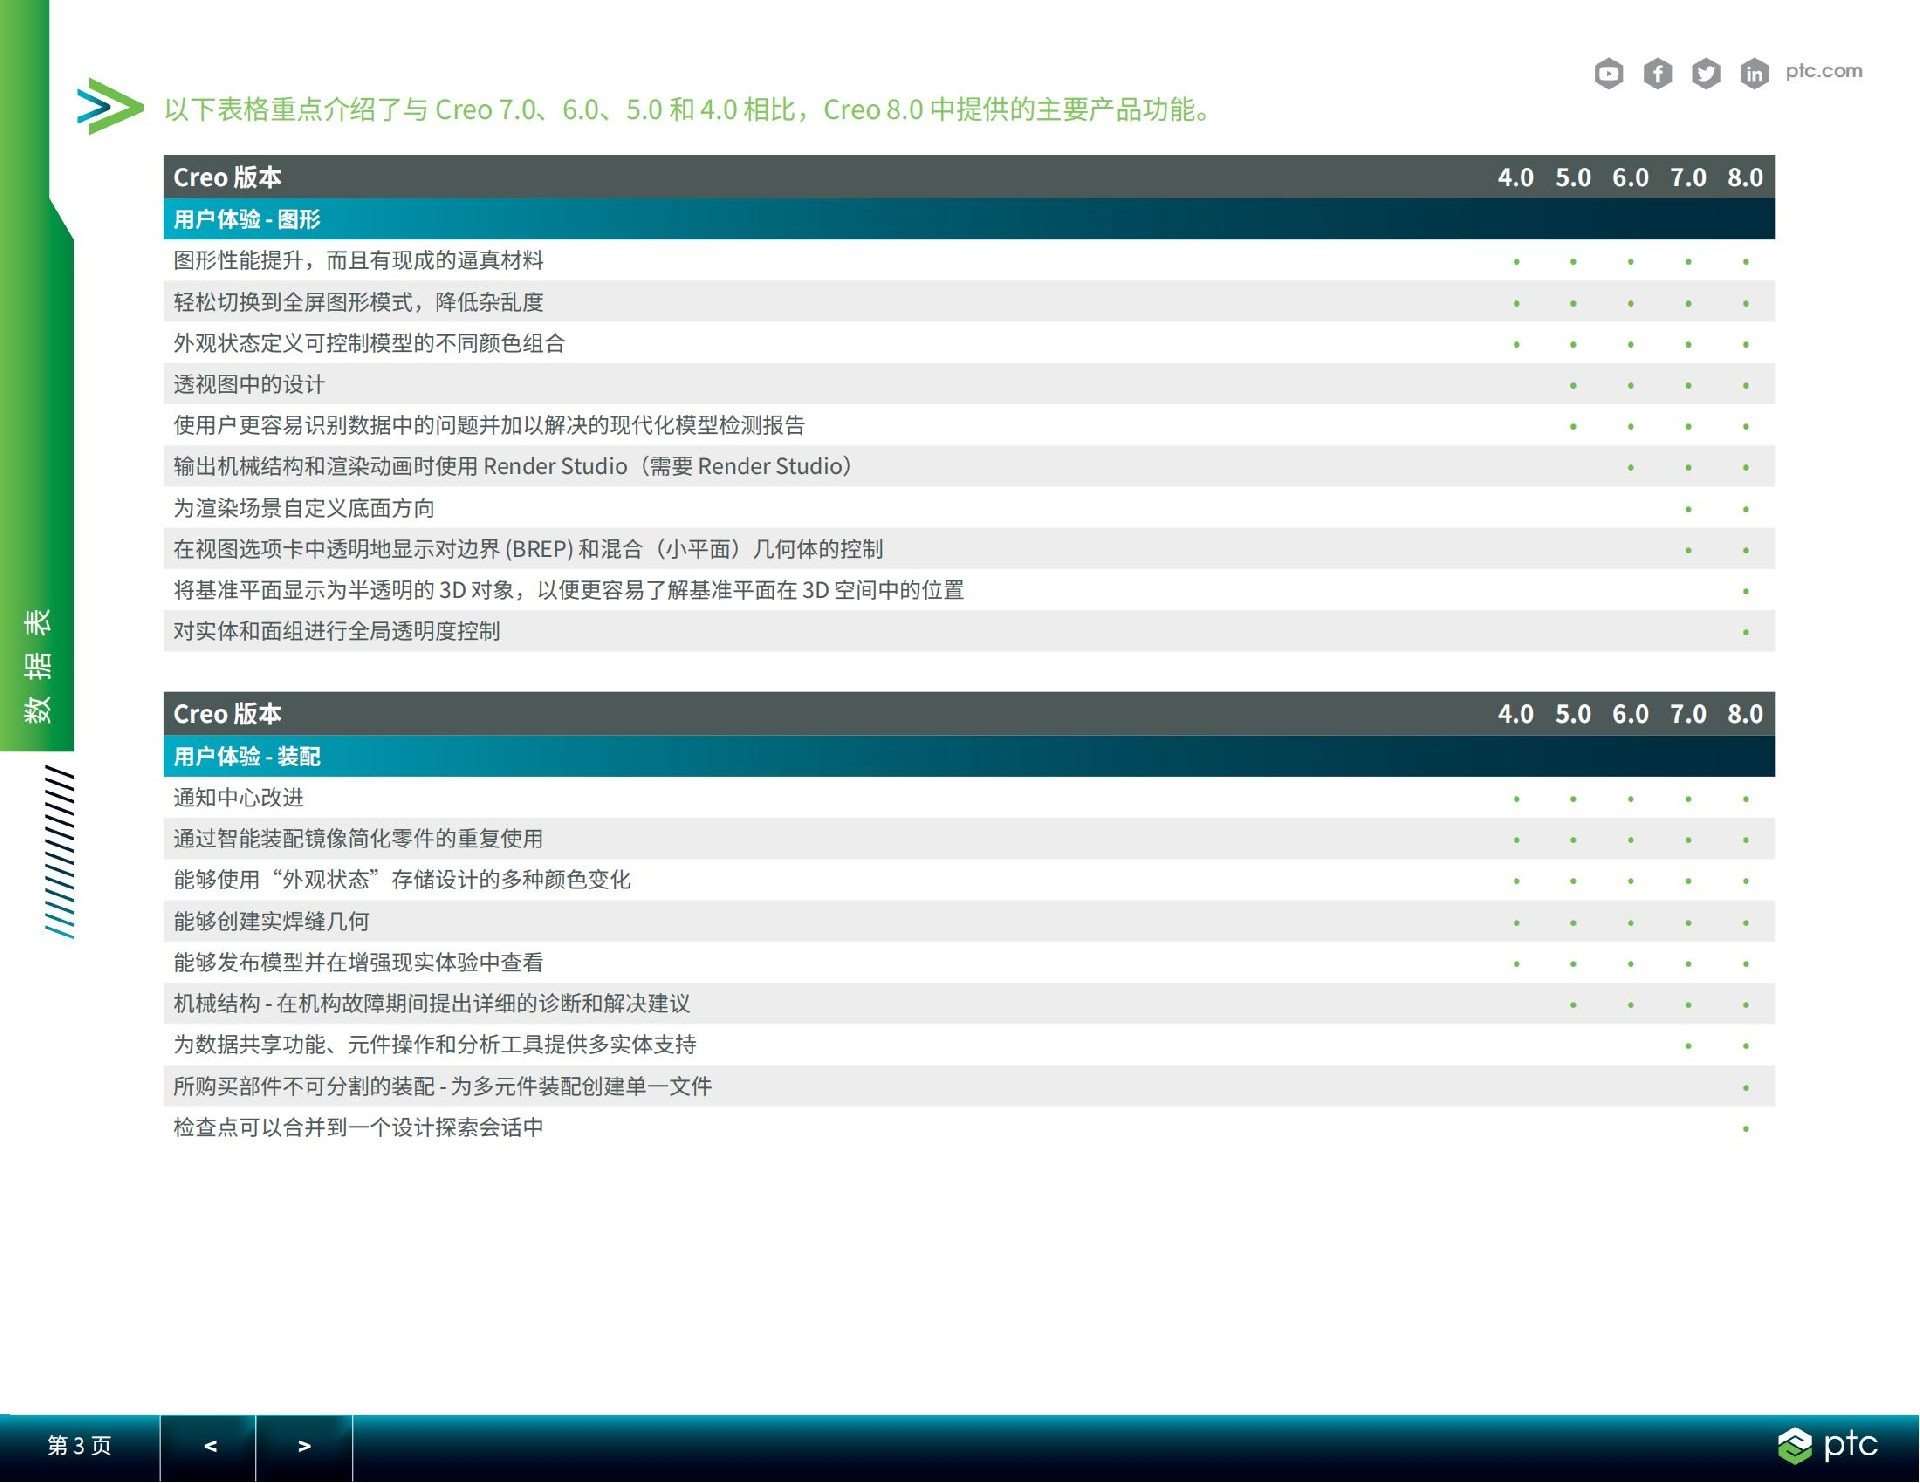This screenshot has height=1483, width=1920.
Task: Open the Twitter social icon
Action: click(x=1706, y=73)
